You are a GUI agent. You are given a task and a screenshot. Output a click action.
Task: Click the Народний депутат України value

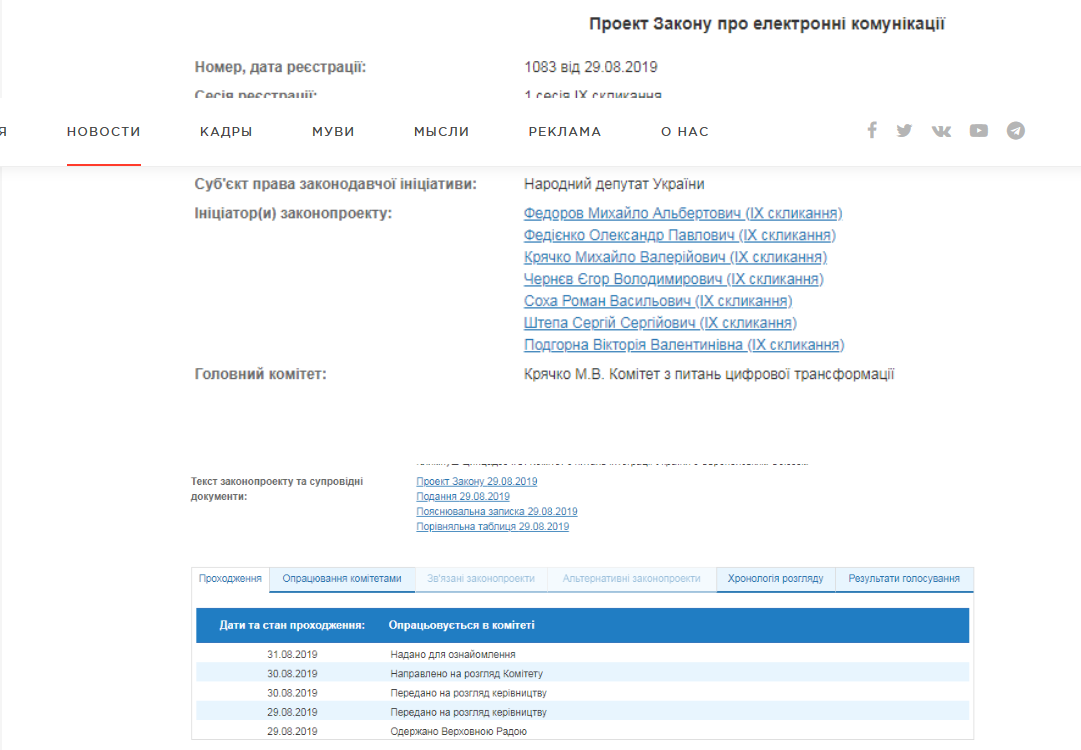coord(614,184)
